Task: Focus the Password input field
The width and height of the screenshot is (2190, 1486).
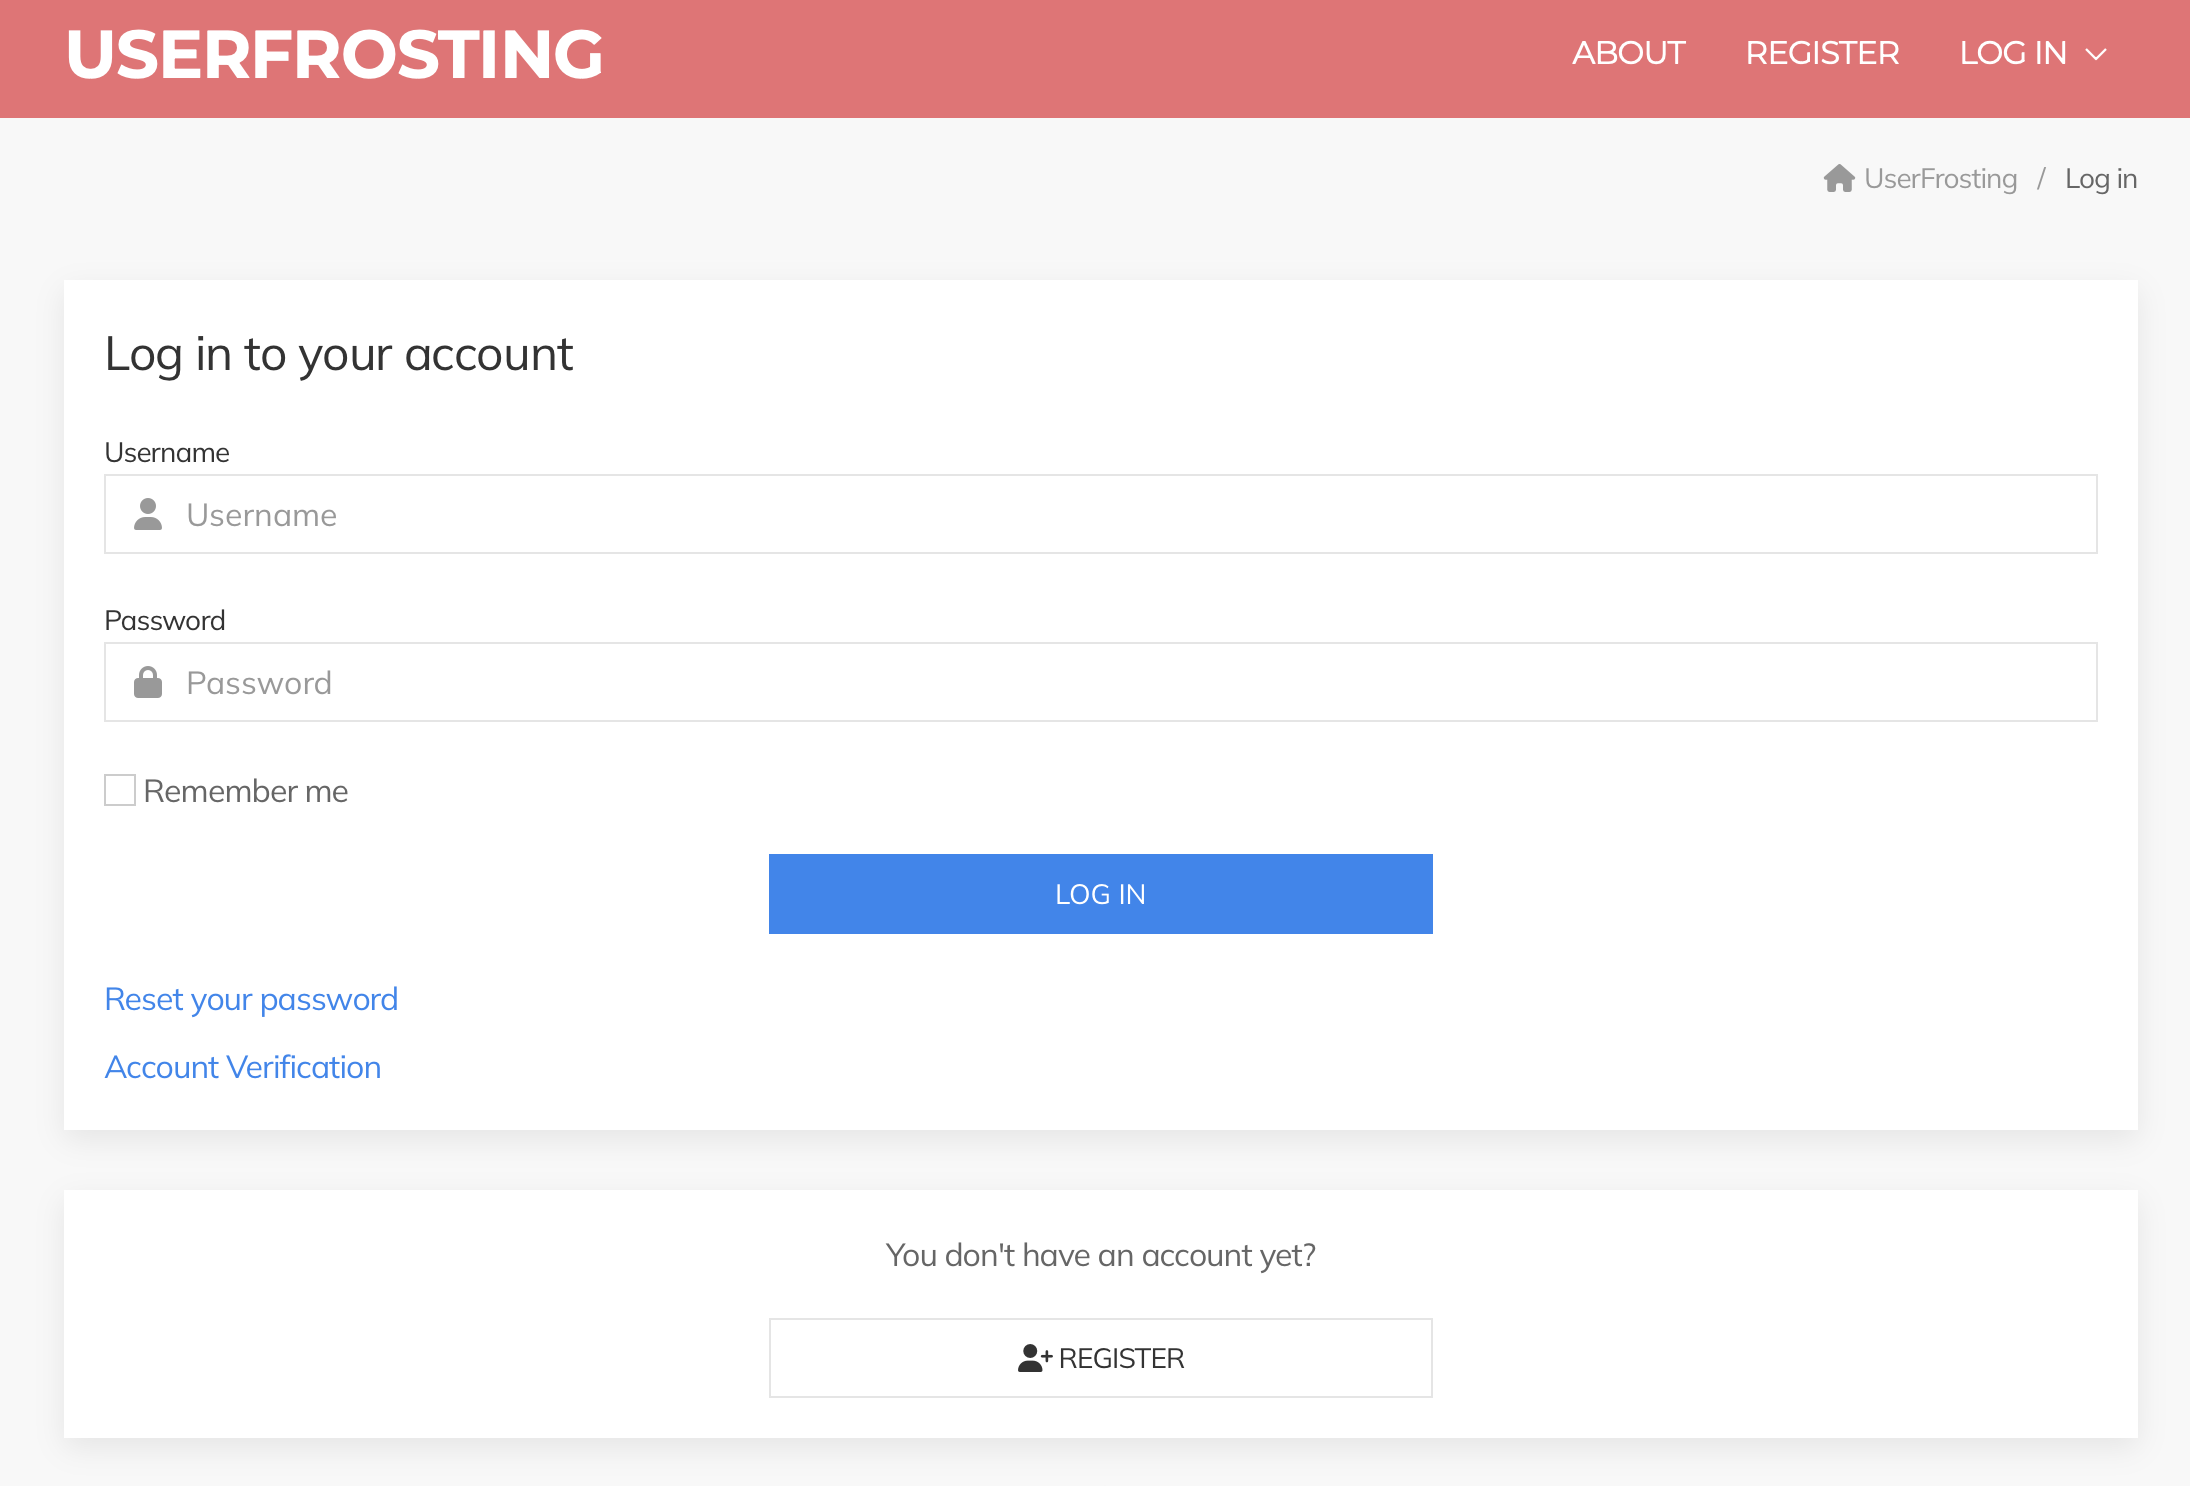Action: (1100, 682)
